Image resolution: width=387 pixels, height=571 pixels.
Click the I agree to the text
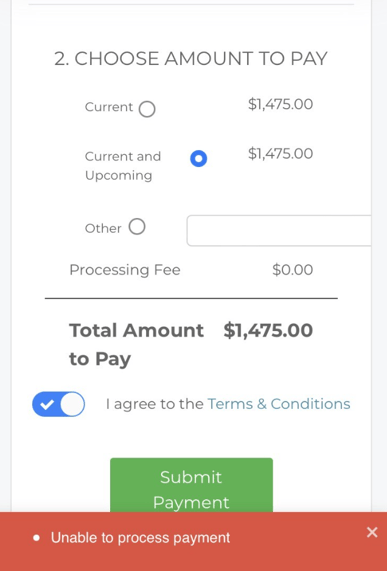click(155, 404)
